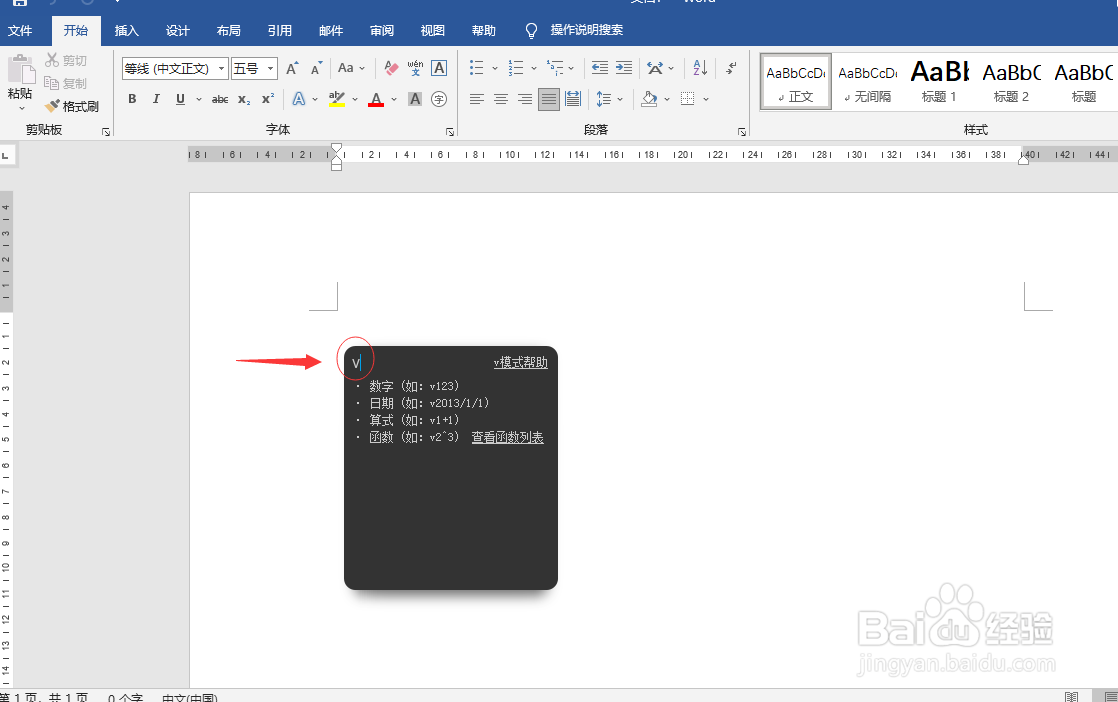Increase paragraph indent
Screen dimensions: 1118x702
point(624,68)
